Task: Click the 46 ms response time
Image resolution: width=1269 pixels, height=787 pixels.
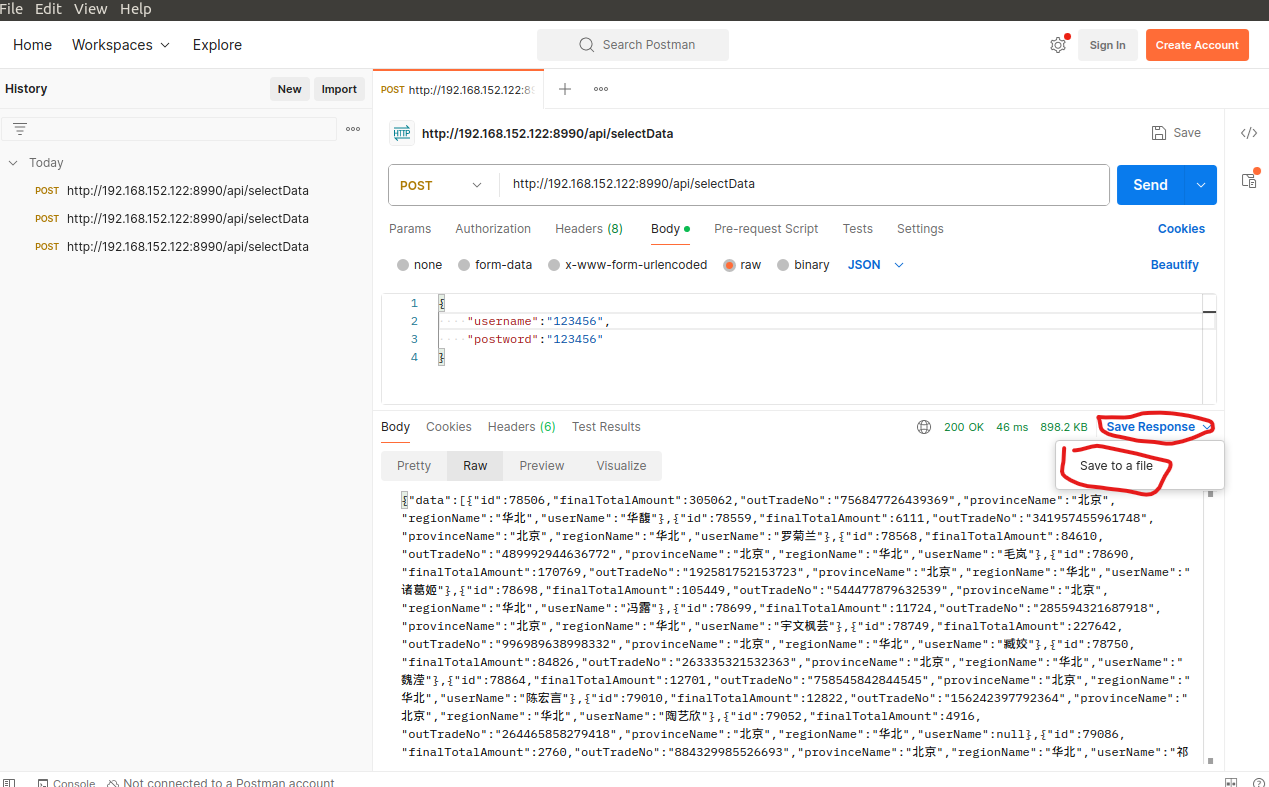Action: coord(1012,427)
